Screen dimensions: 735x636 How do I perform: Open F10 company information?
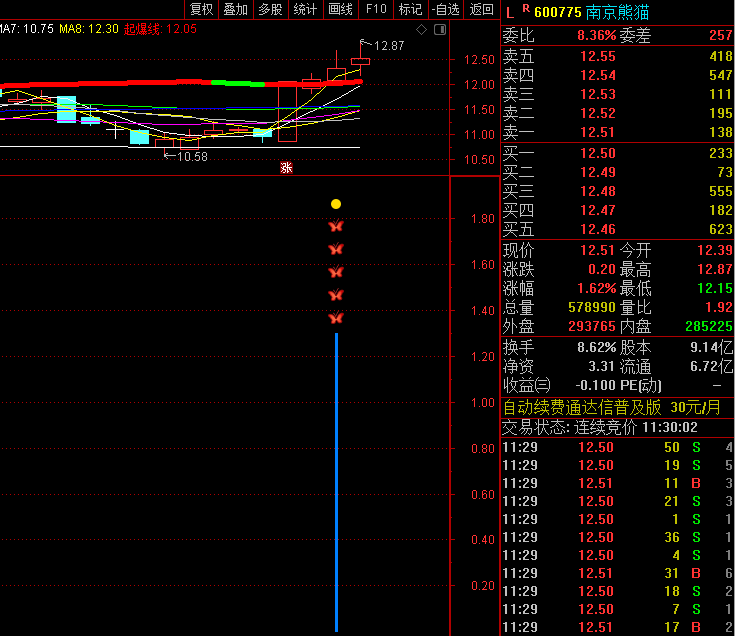pos(375,10)
